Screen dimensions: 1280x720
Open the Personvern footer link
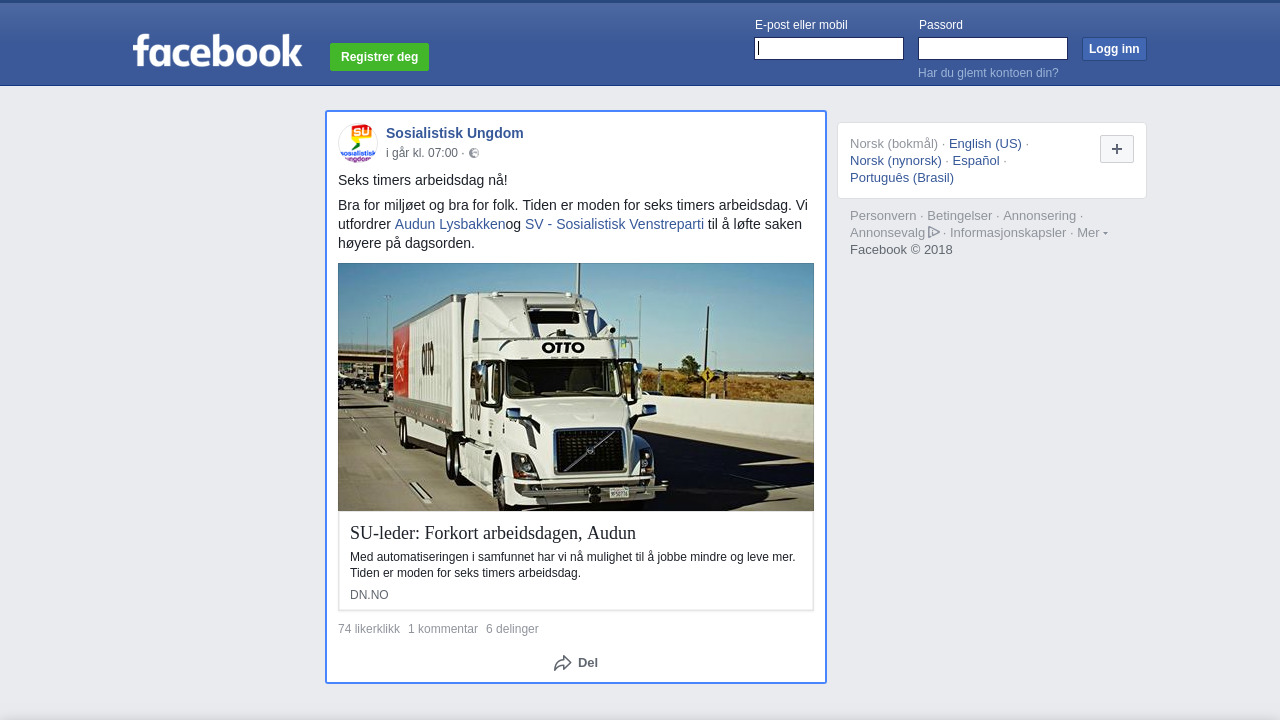[883, 215]
